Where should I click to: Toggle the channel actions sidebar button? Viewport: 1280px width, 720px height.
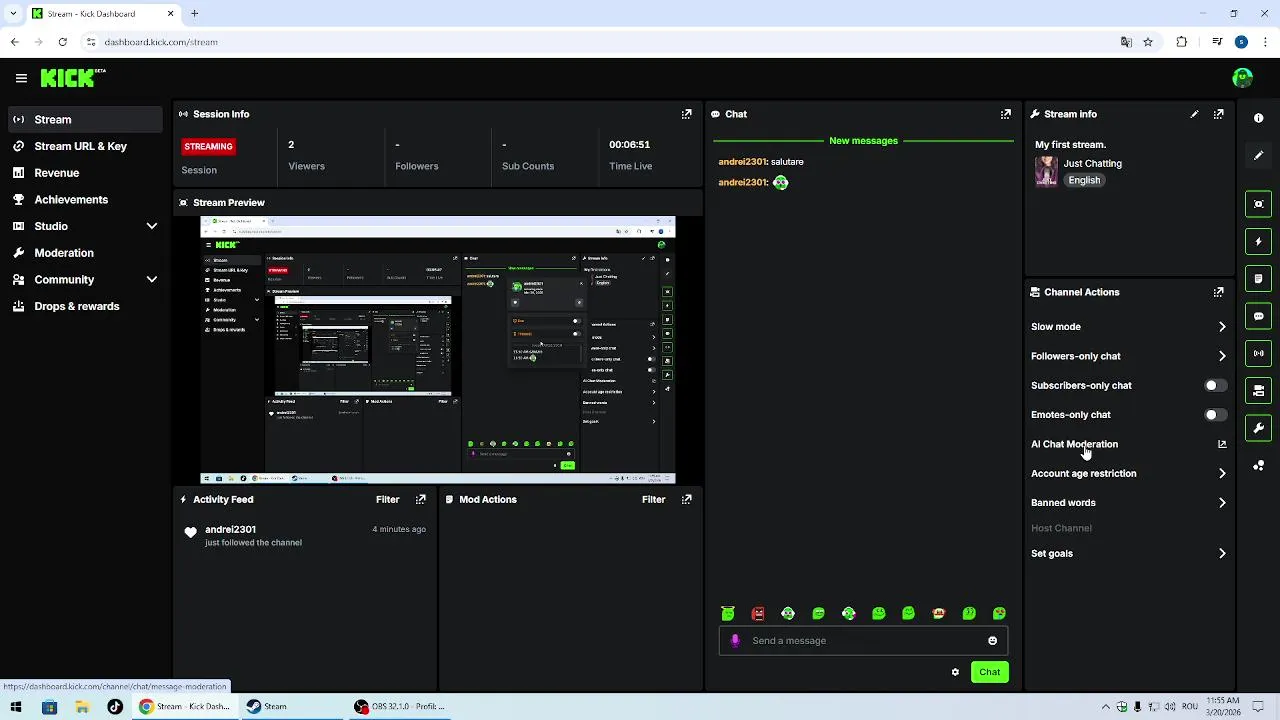point(1258,391)
